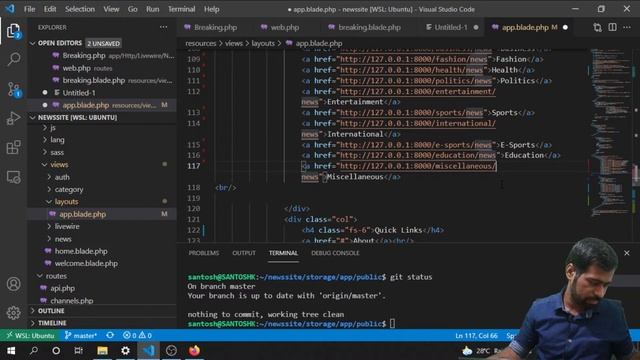Image resolution: width=640 pixels, height=360 pixels.
Task: Open File Explorer from the taskbar
Action: coord(102,351)
